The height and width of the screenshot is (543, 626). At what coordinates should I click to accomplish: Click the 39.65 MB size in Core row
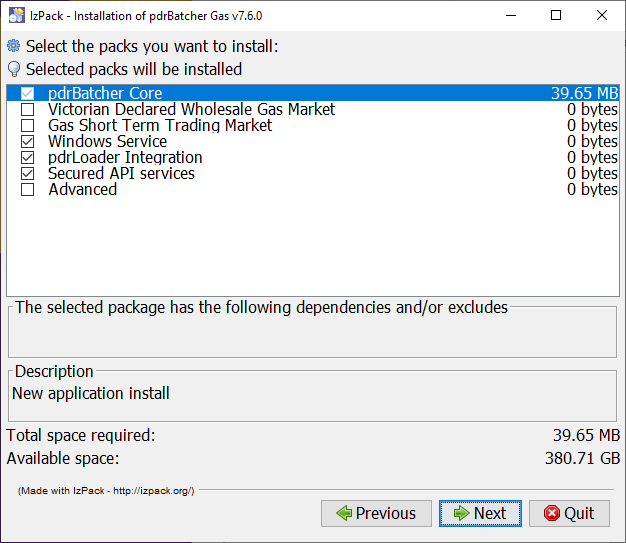tap(584, 93)
